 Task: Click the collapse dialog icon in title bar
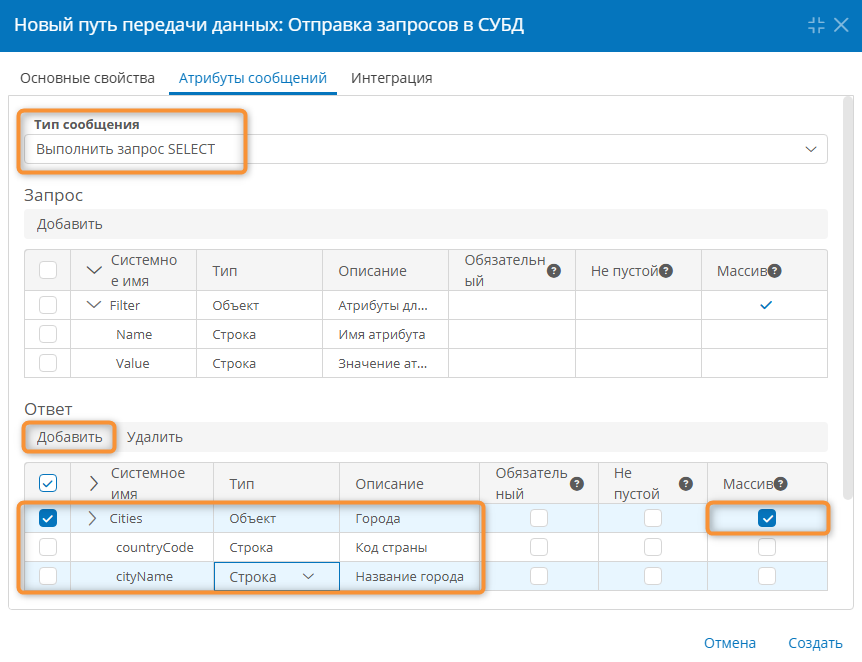pos(816,25)
